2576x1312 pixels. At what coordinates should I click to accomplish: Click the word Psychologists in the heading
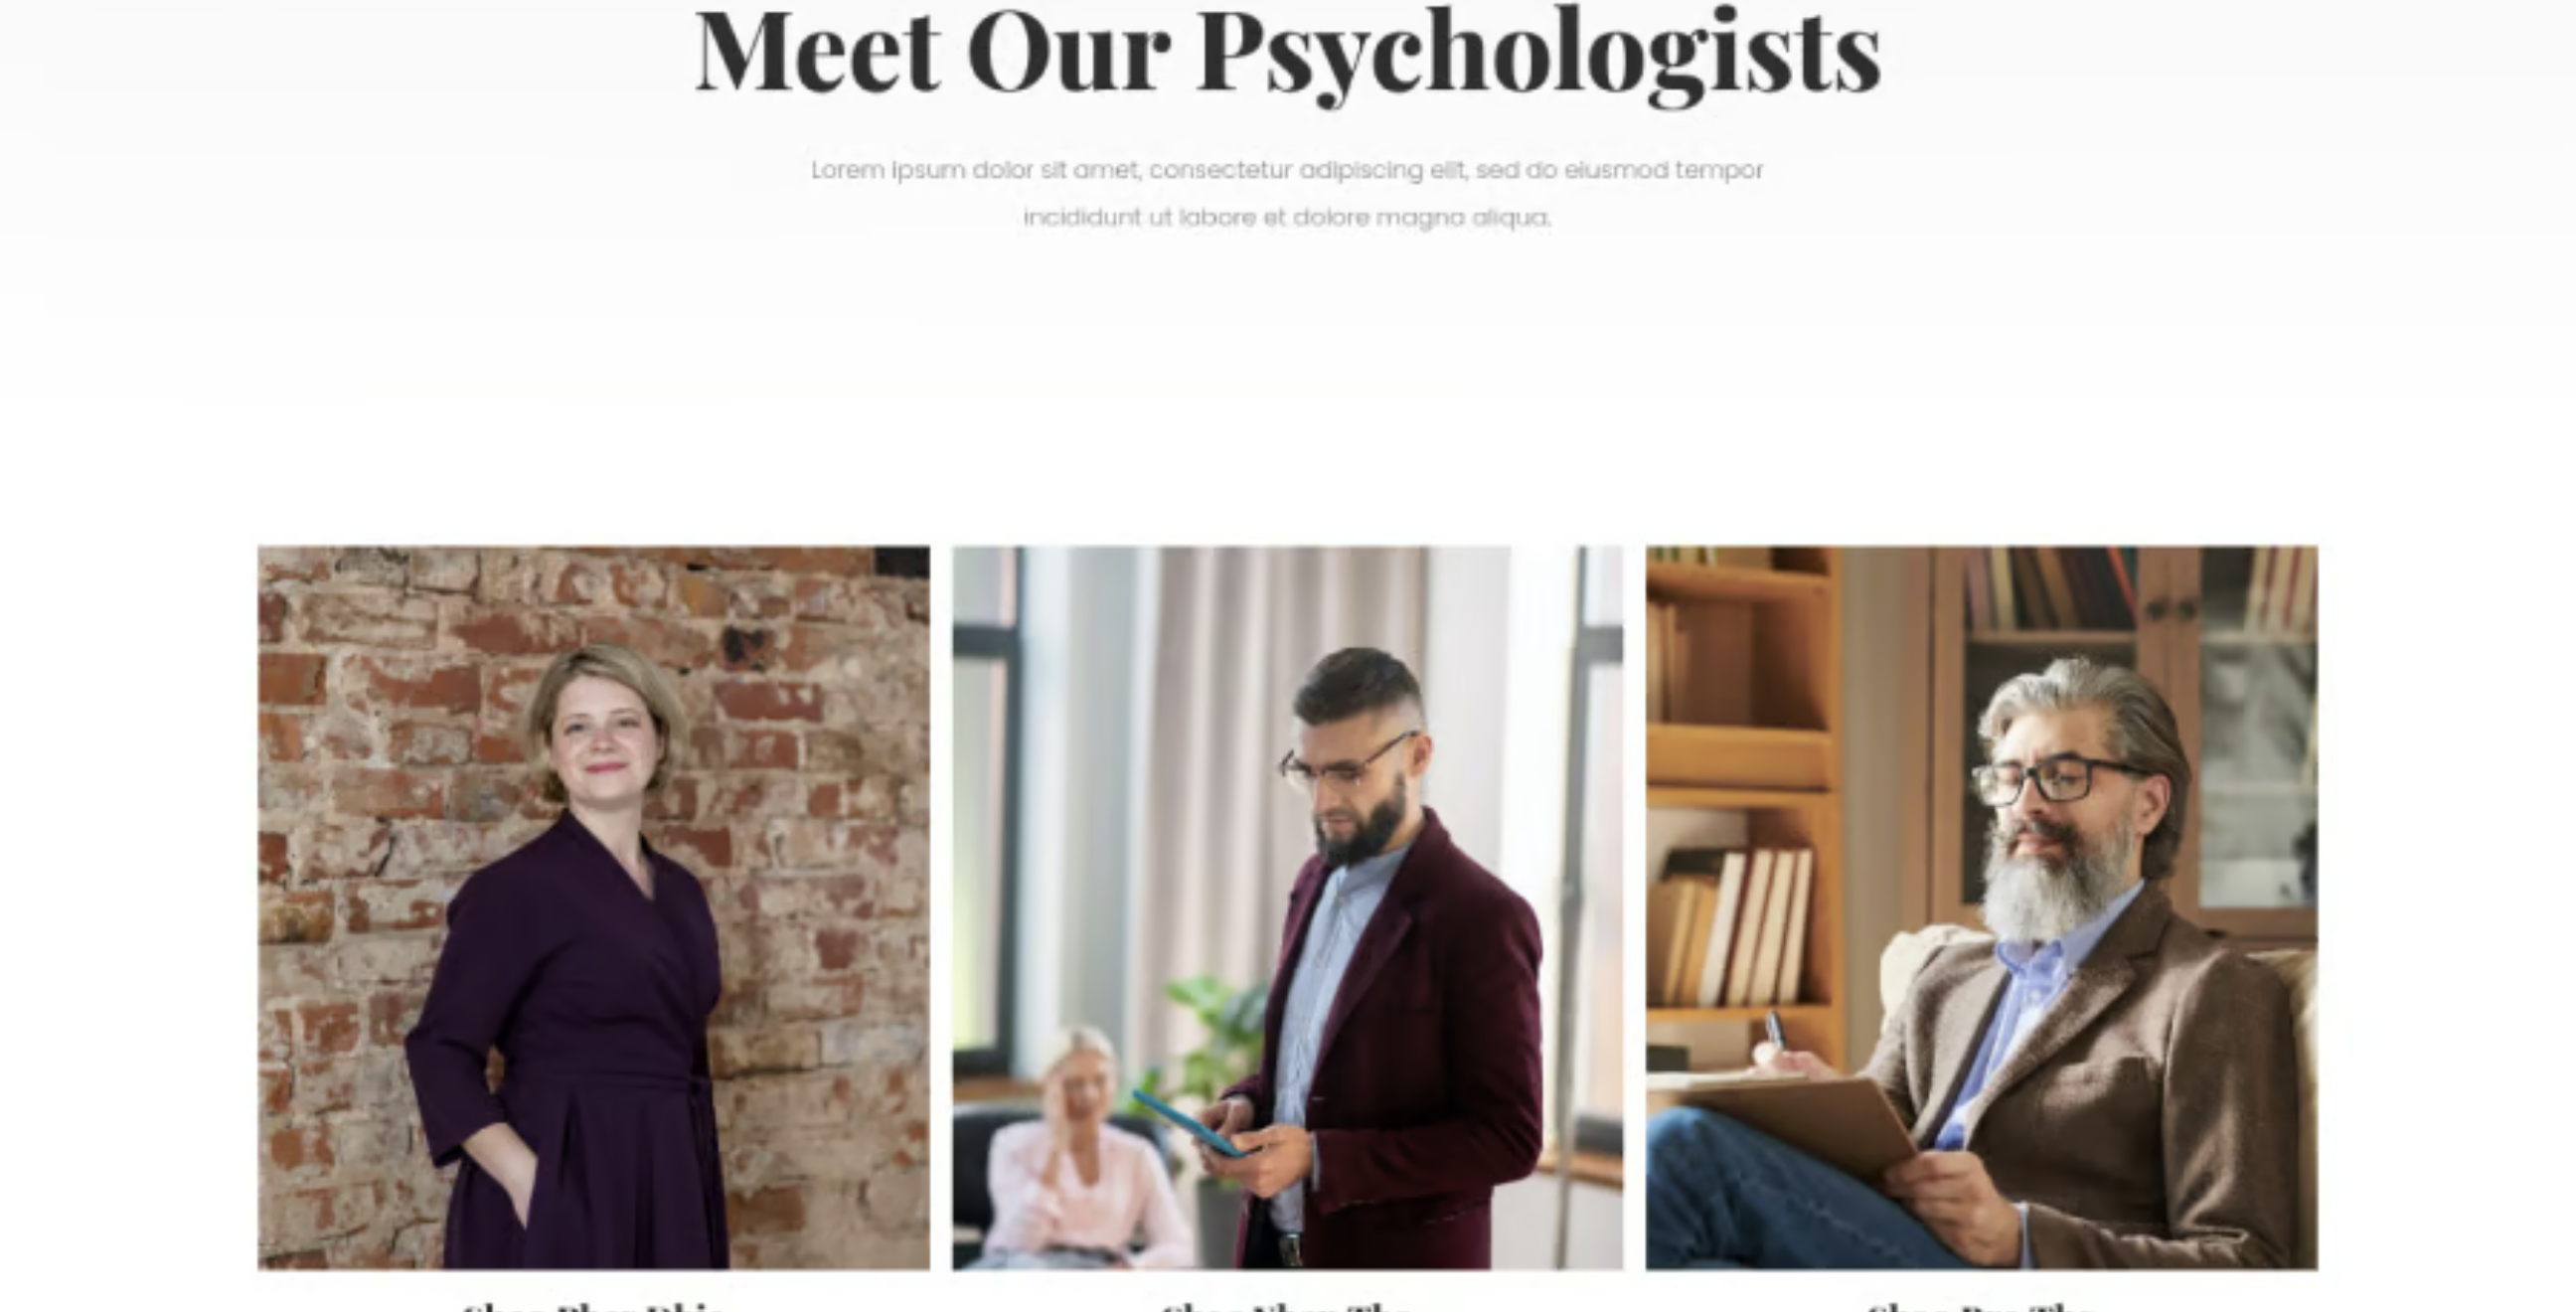click(1540, 54)
